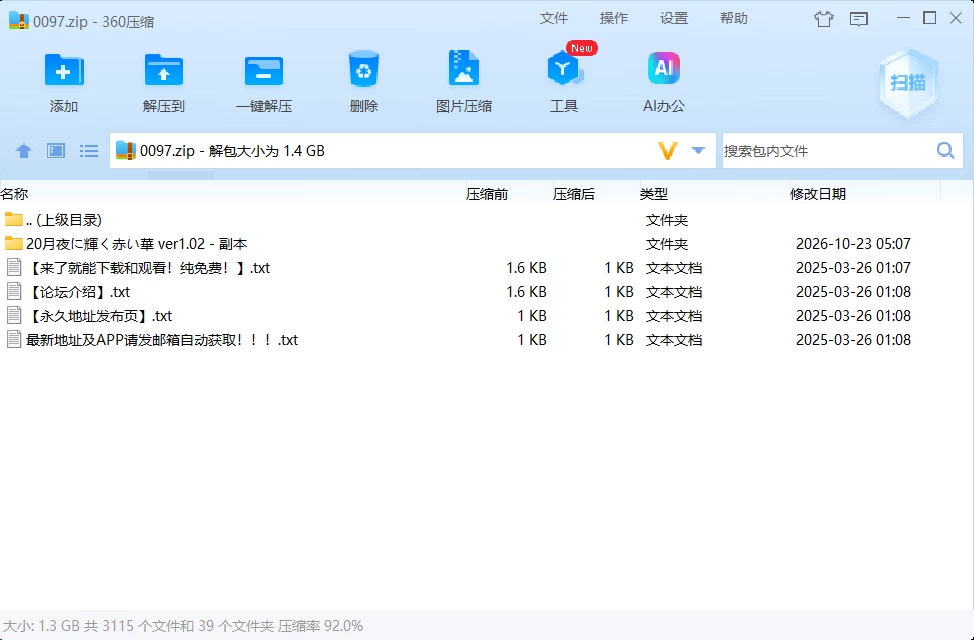Screen dimensions: 974x640
Task: Open the 设置 menu
Action: [674, 19]
